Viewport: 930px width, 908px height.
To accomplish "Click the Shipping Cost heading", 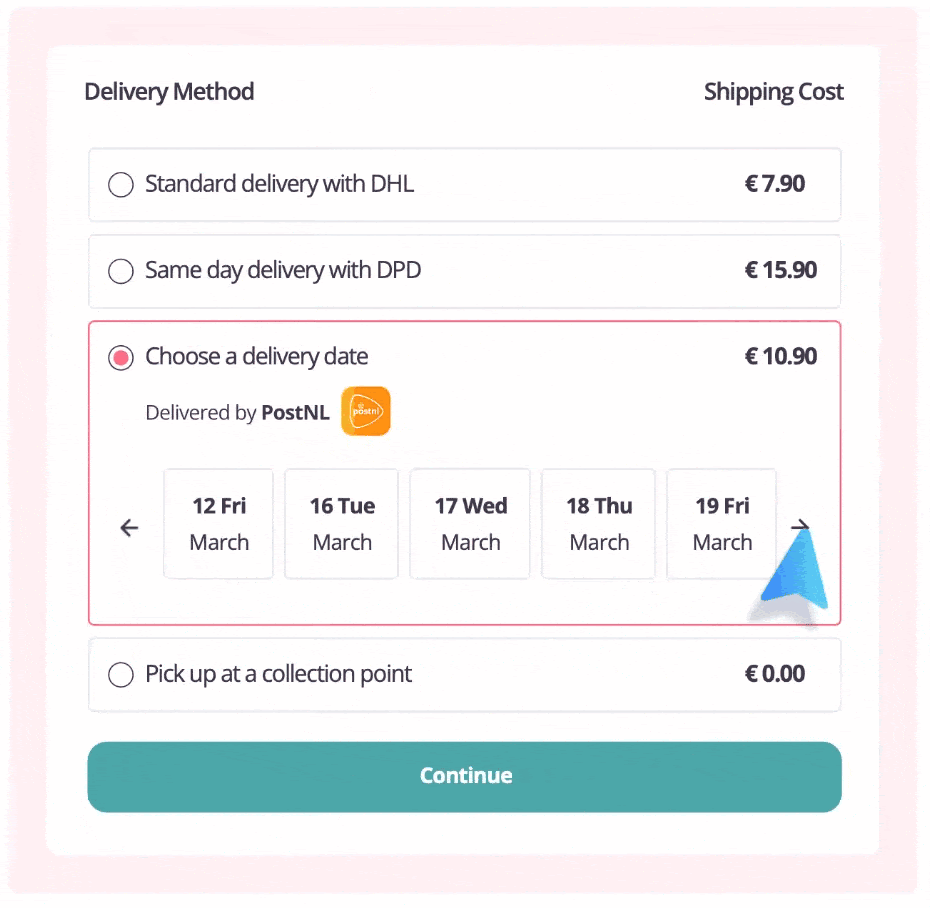I will 773,92.
